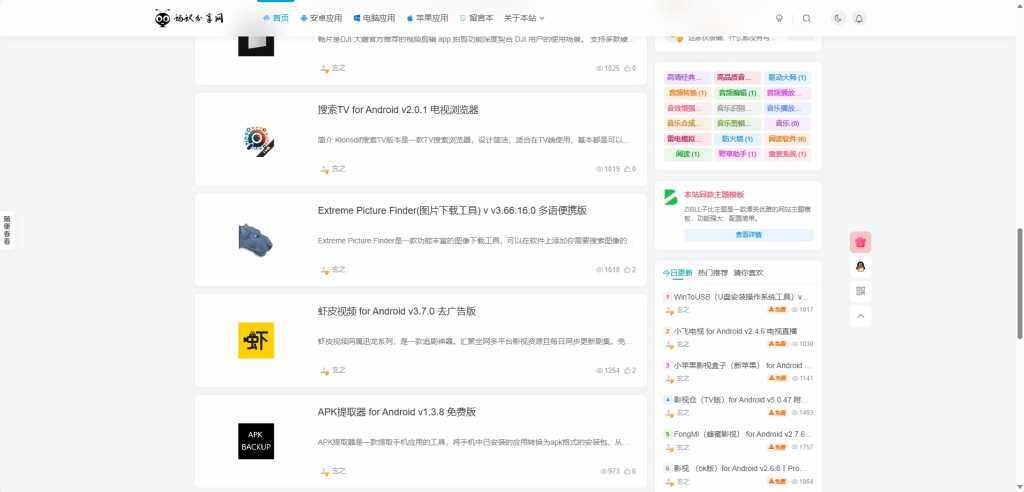Switch to the 今日更新 tab
The height and width of the screenshot is (492, 1024).
tap(677, 272)
